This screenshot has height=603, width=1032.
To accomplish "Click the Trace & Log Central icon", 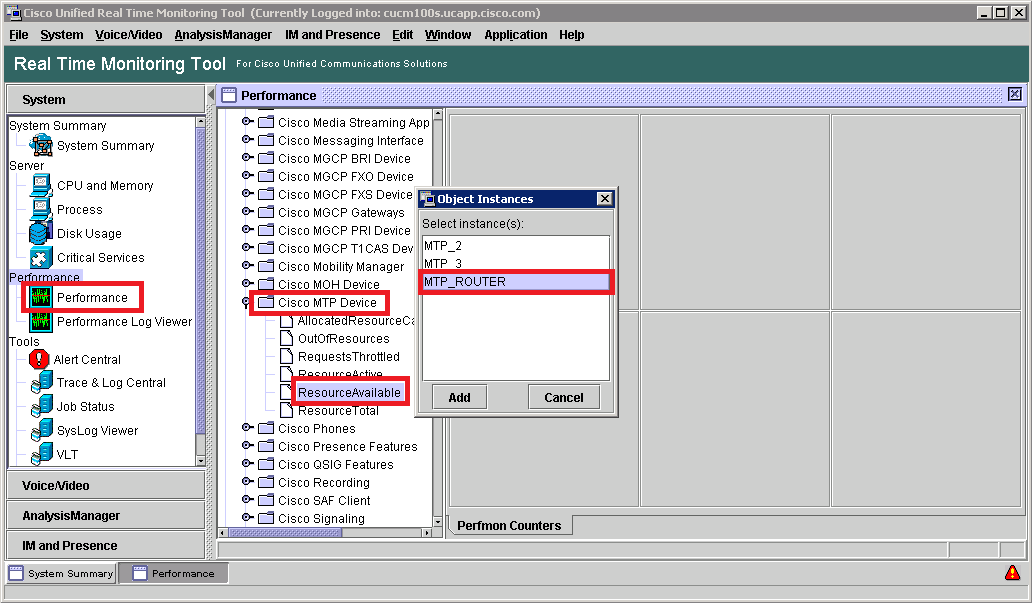I will [40, 382].
